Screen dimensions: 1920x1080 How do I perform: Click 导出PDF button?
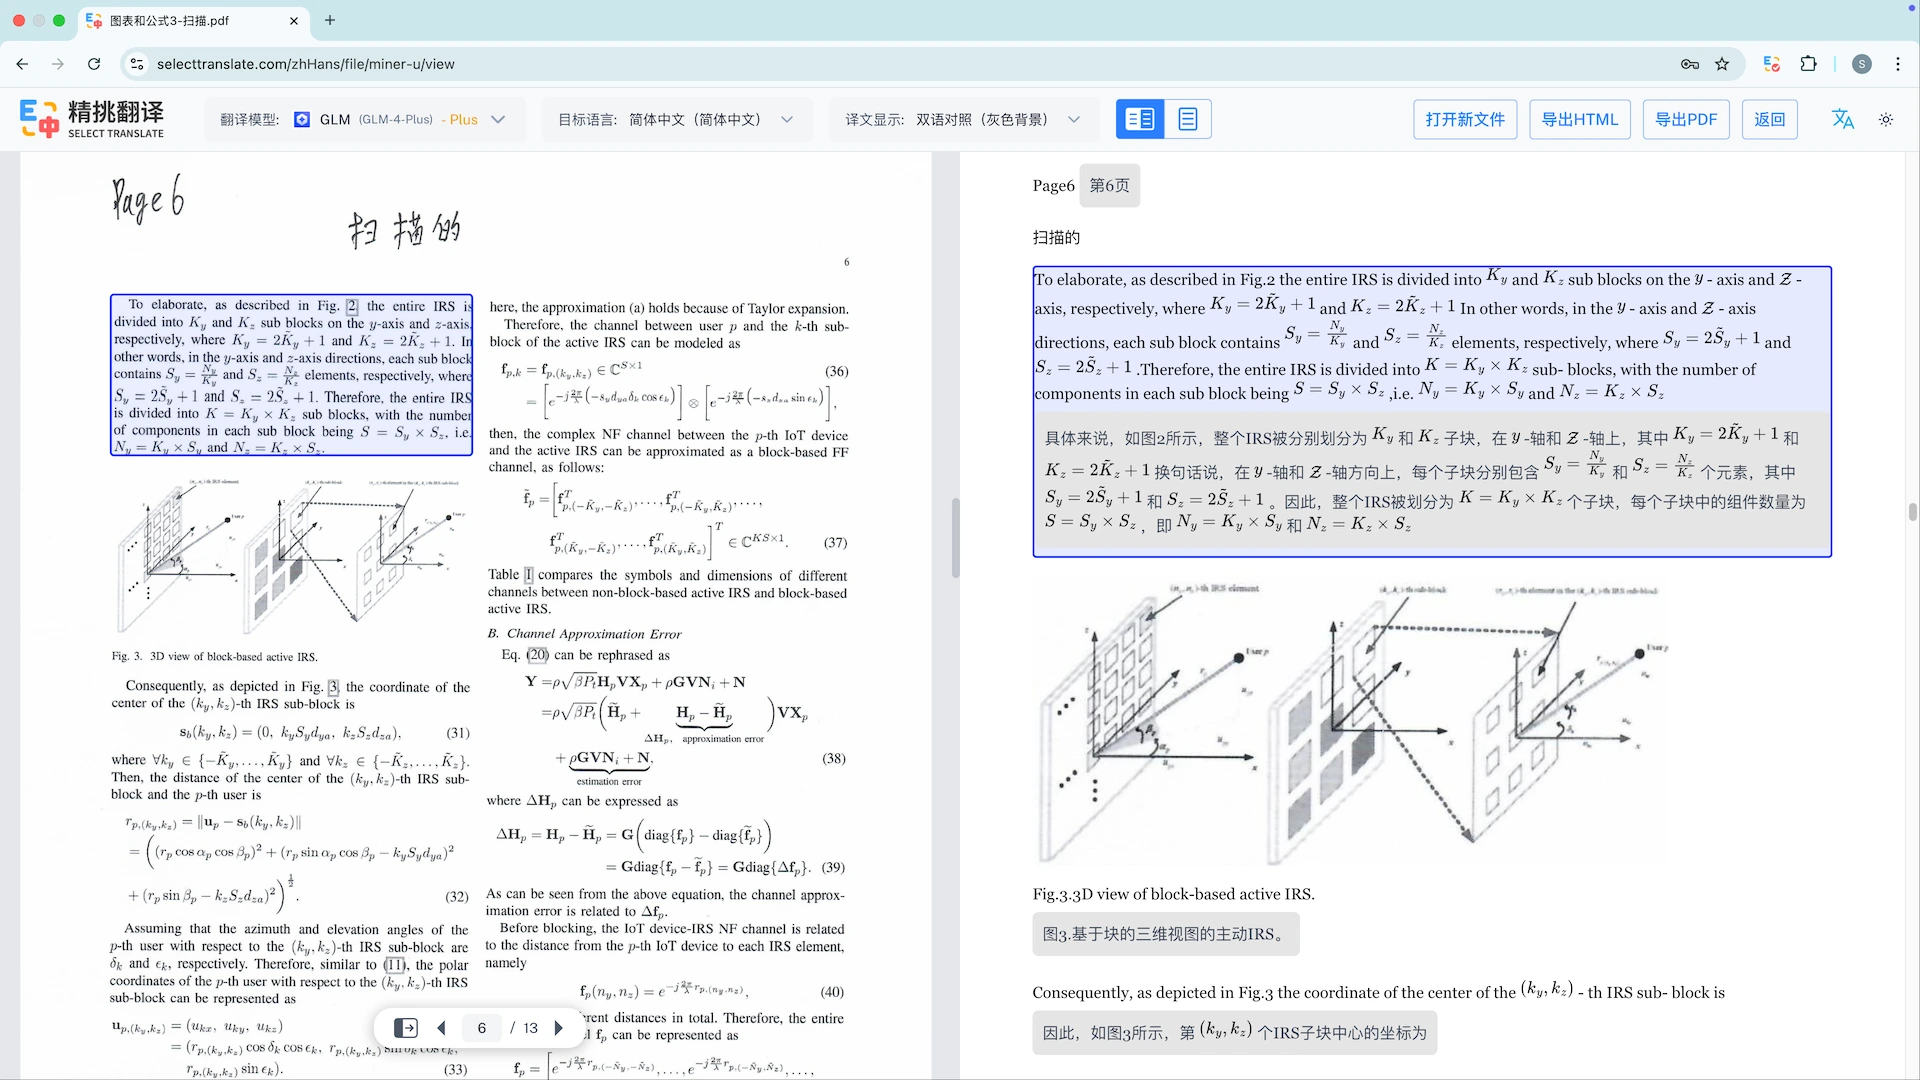(x=1686, y=119)
